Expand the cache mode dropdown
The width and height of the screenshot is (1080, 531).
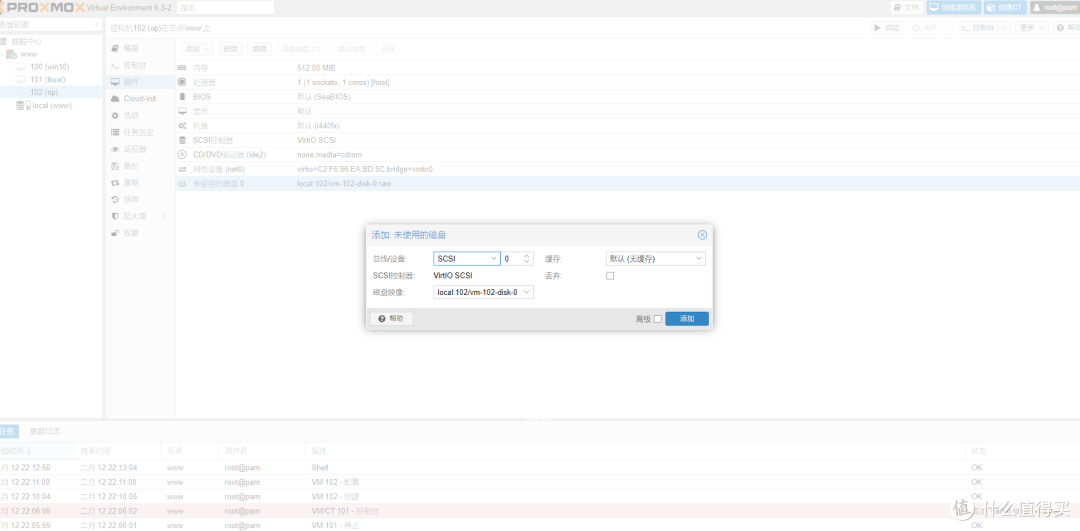coord(656,259)
